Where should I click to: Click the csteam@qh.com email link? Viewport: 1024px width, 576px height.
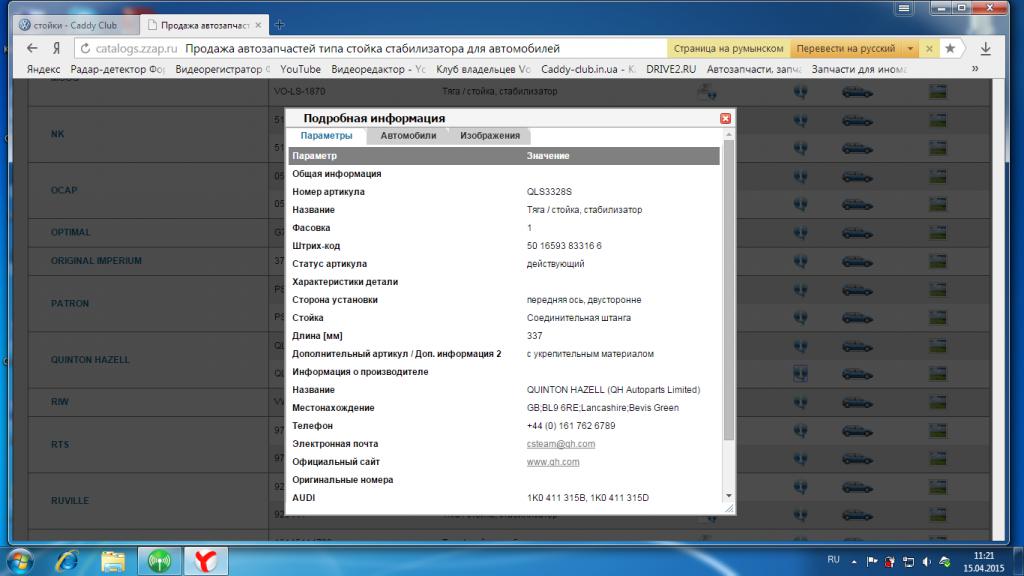coord(560,443)
